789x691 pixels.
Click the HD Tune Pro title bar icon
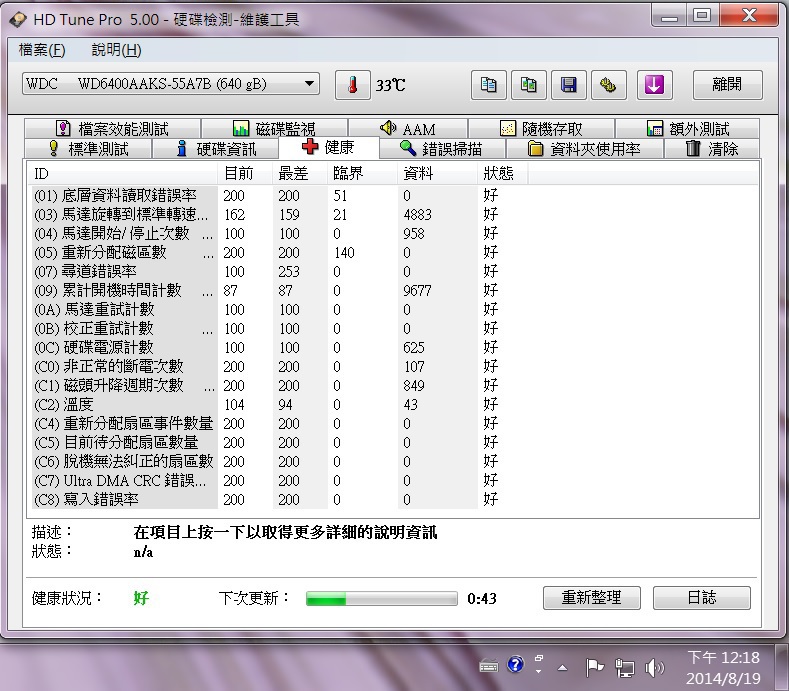(18, 20)
